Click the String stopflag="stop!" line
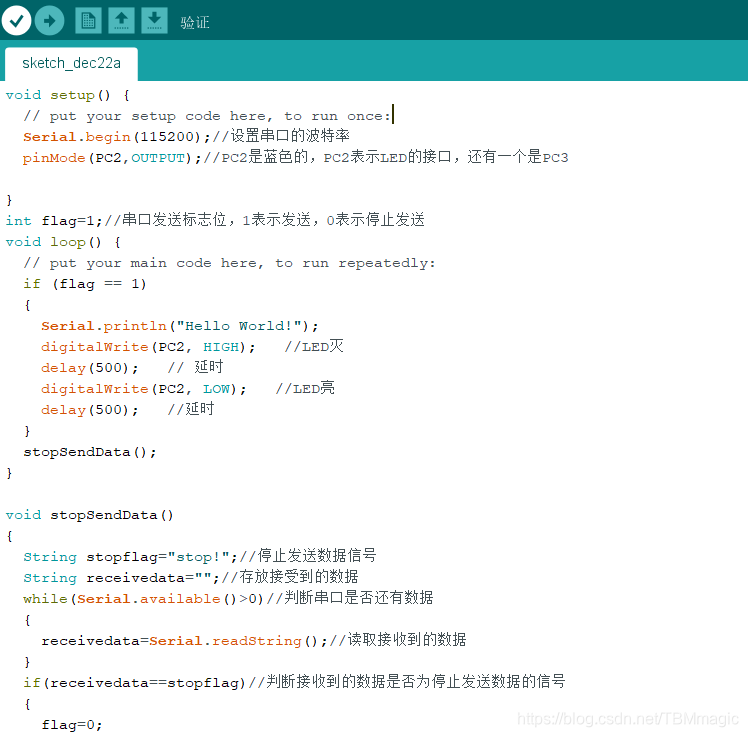The image size is (748, 737). 199,556
